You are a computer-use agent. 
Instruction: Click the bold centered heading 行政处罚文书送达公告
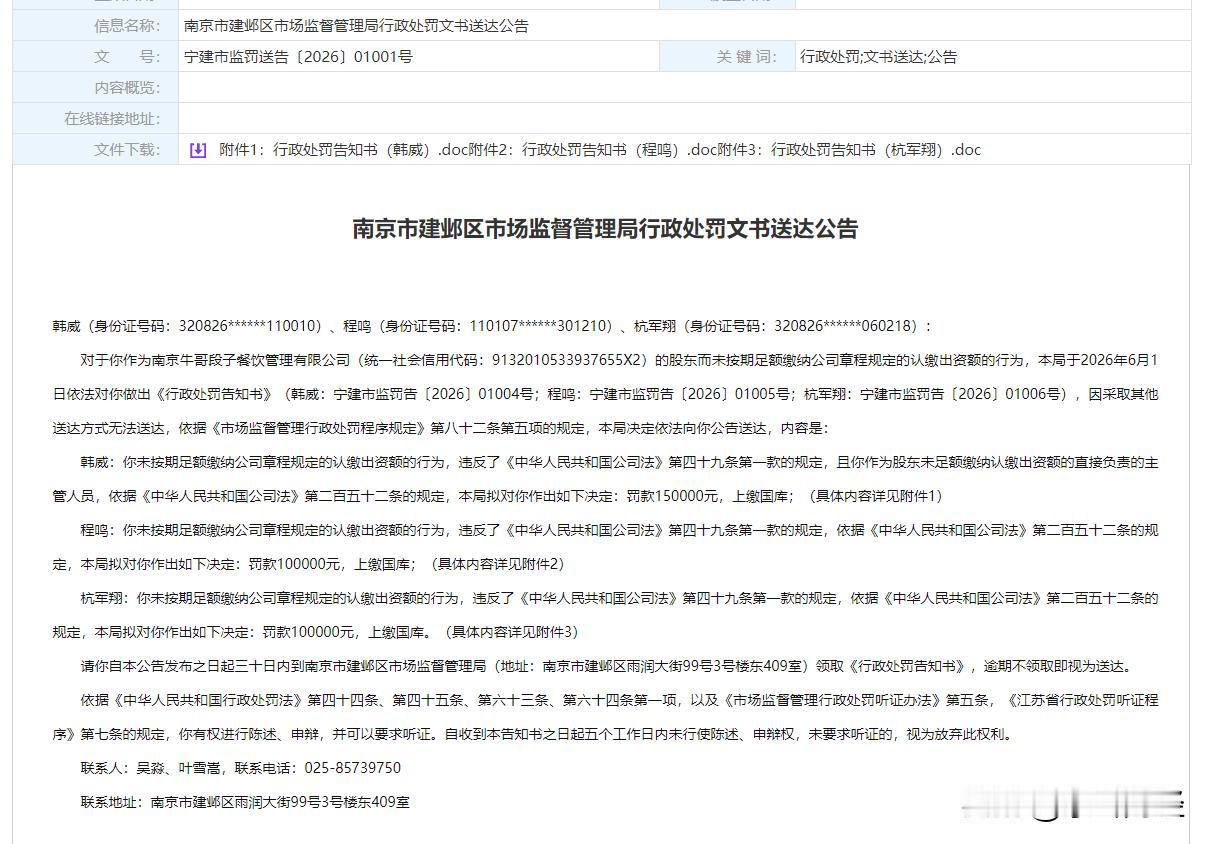click(x=605, y=228)
